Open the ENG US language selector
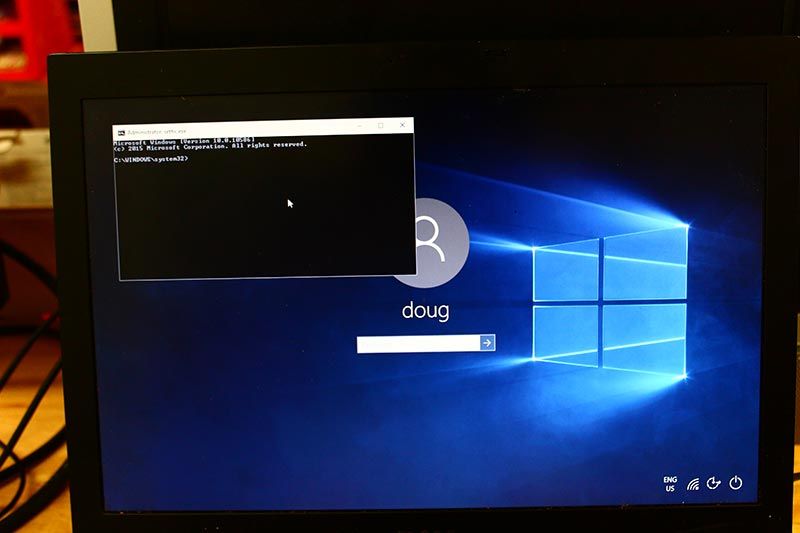This screenshot has height=533, width=800. tap(670, 484)
